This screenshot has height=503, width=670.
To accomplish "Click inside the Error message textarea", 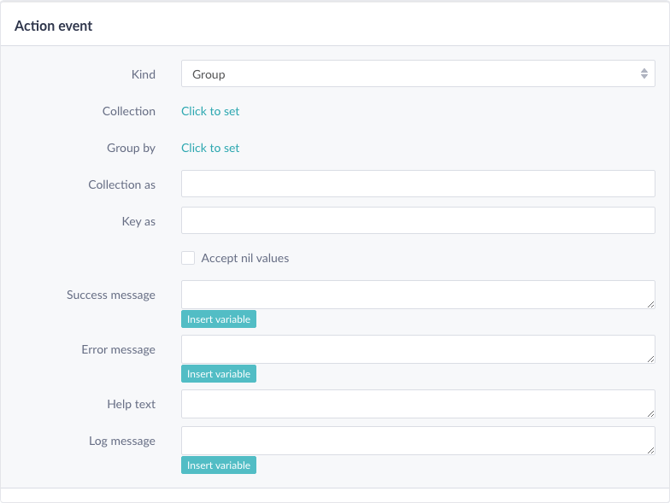I will tap(418, 349).
